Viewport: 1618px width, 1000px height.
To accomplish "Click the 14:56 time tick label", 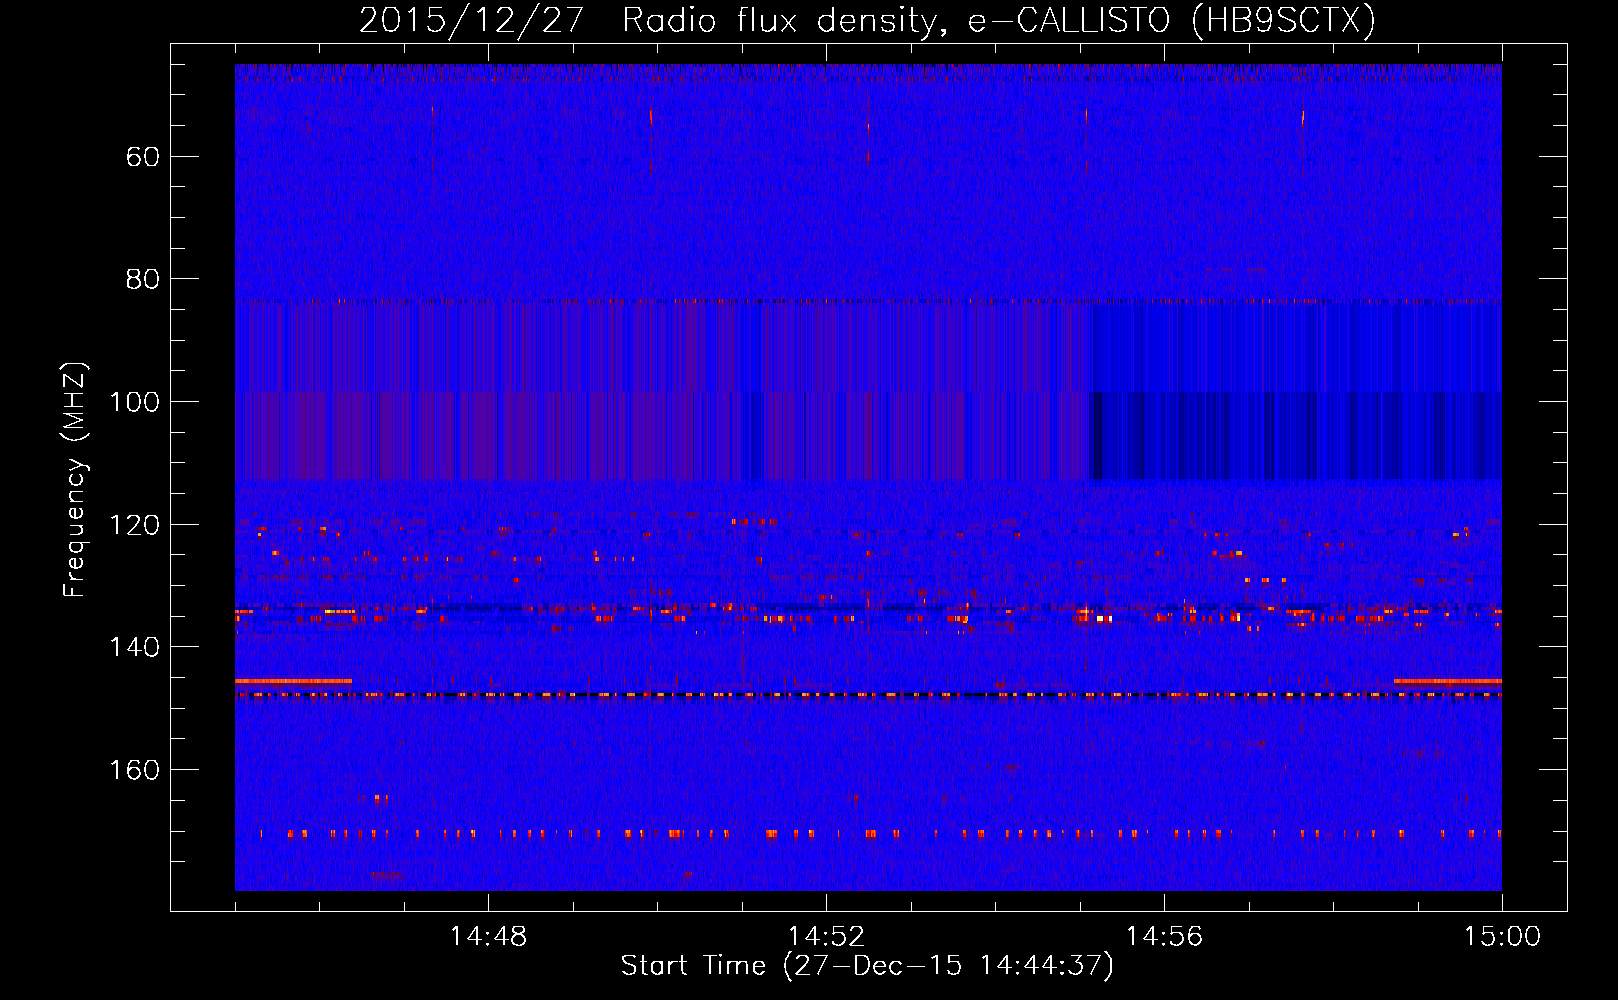I will 1164,937.
